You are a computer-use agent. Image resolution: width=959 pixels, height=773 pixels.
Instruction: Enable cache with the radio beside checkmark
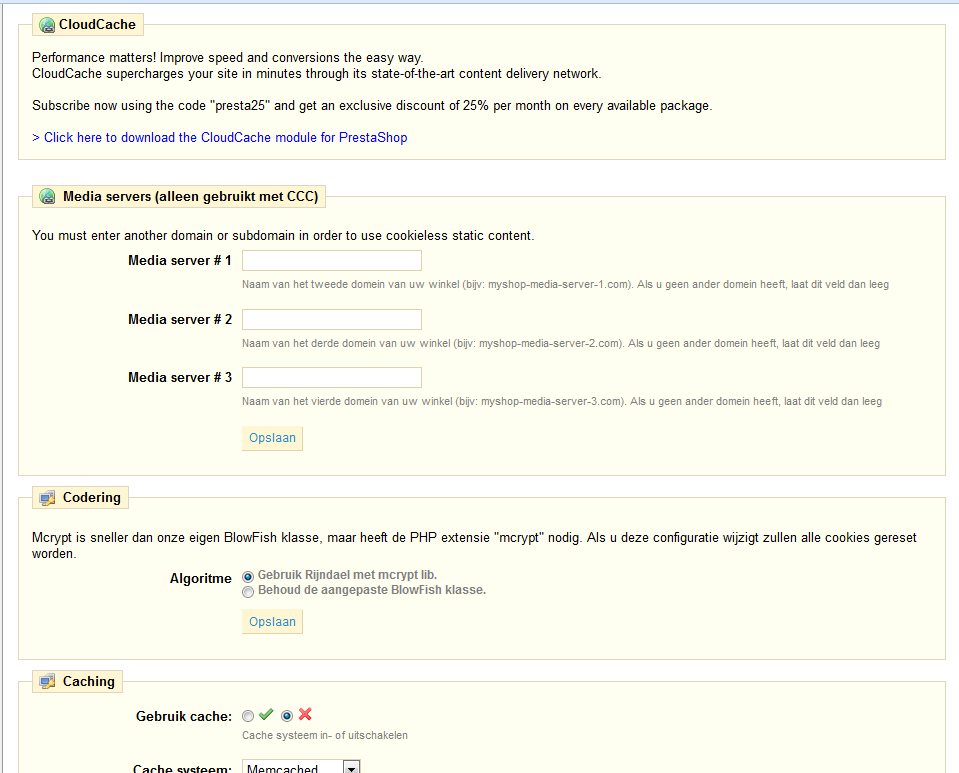(x=248, y=716)
